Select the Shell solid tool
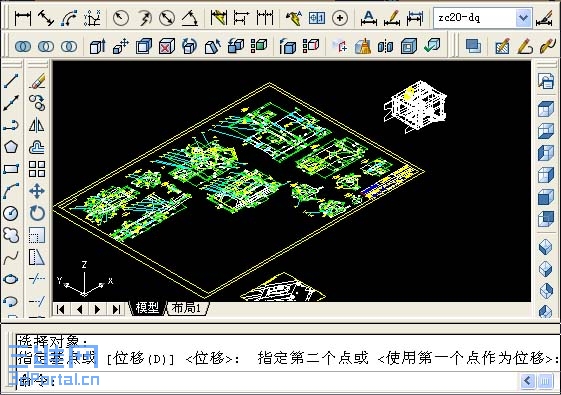561x395 pixels. coord(409,46)
